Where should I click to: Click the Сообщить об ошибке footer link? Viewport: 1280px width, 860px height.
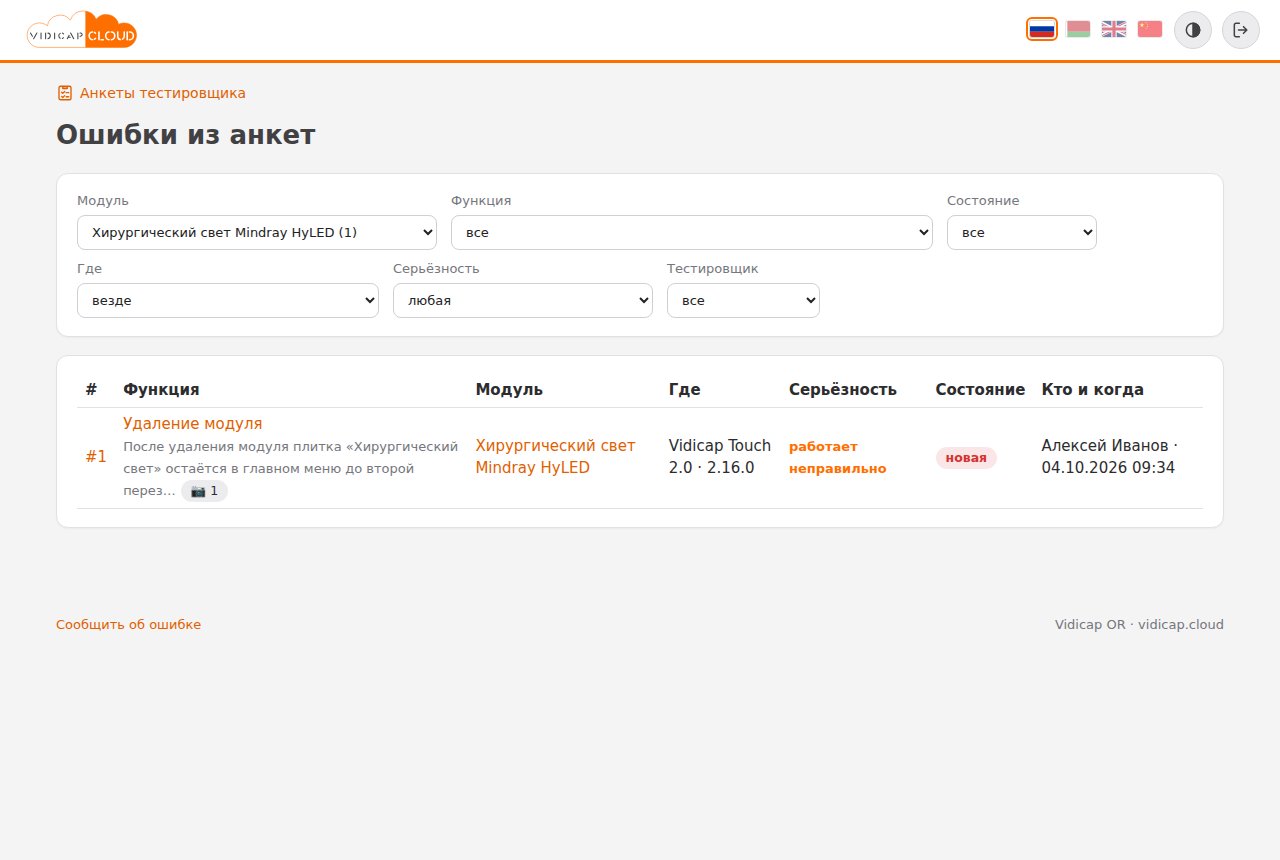pyautogui.click(x=128, y=625)
